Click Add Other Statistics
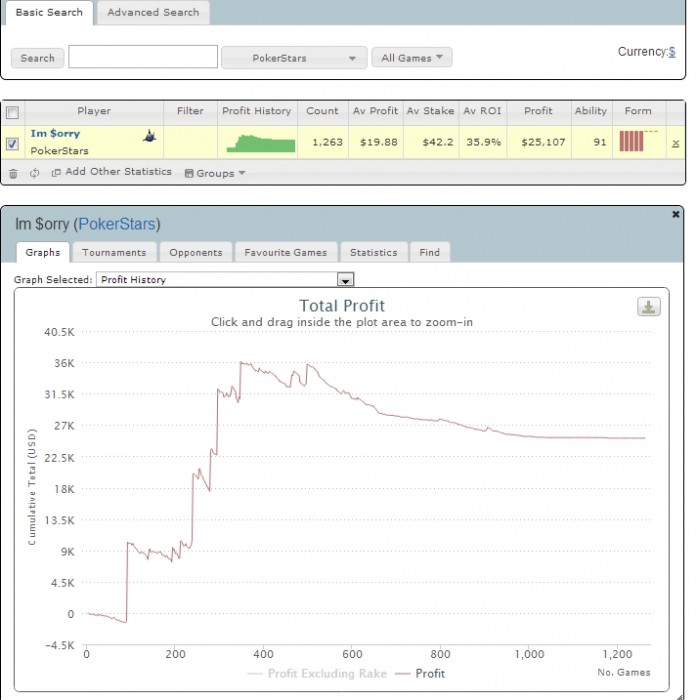 [118, 172]
